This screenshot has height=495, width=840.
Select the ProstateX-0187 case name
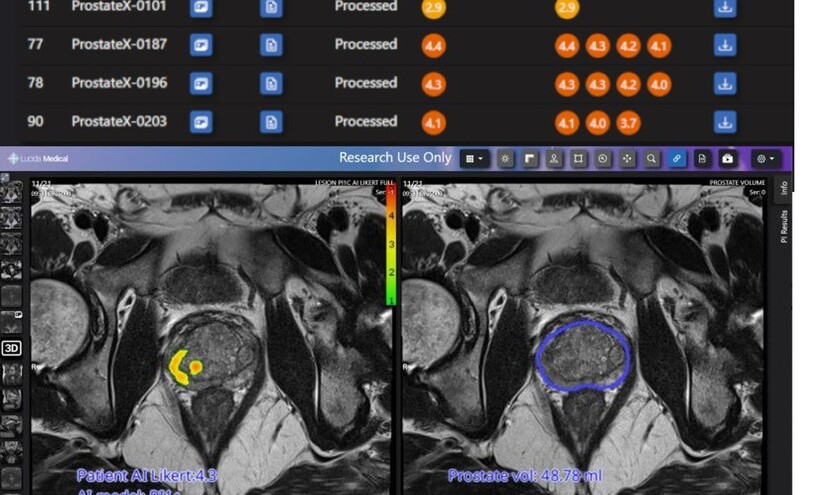[119, 44]
